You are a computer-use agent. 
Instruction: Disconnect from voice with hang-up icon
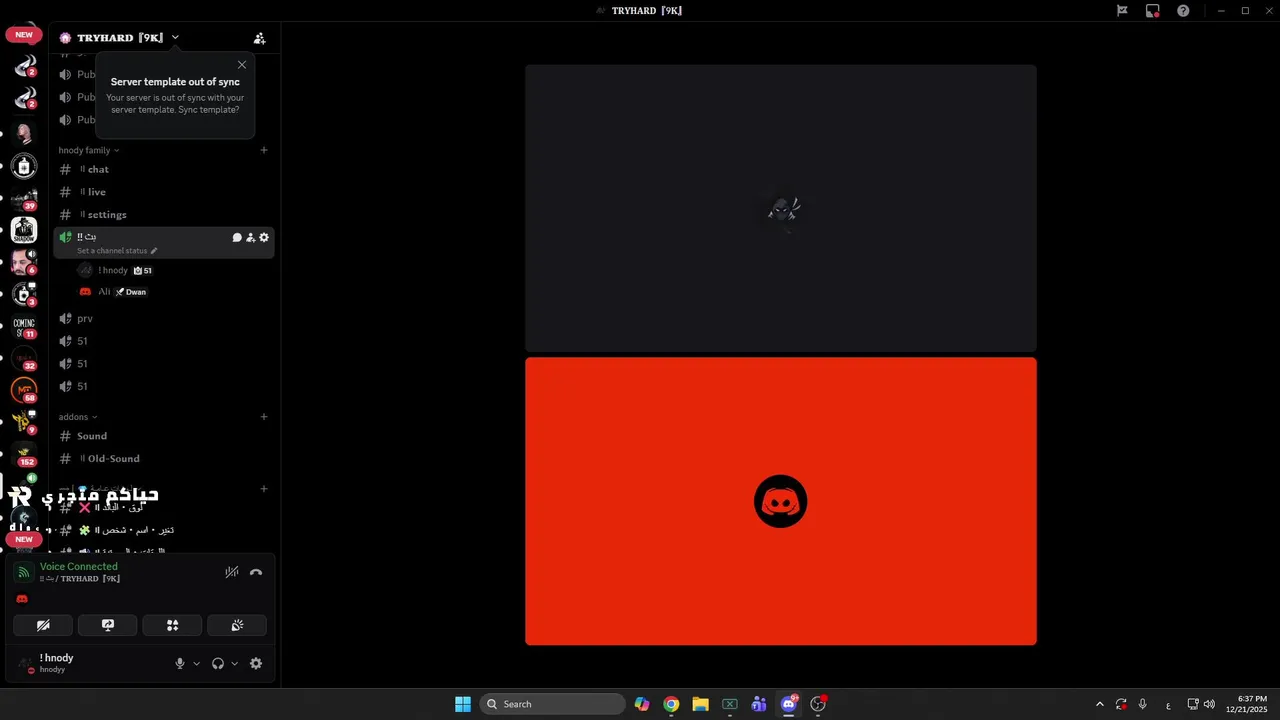coord(256,572)
